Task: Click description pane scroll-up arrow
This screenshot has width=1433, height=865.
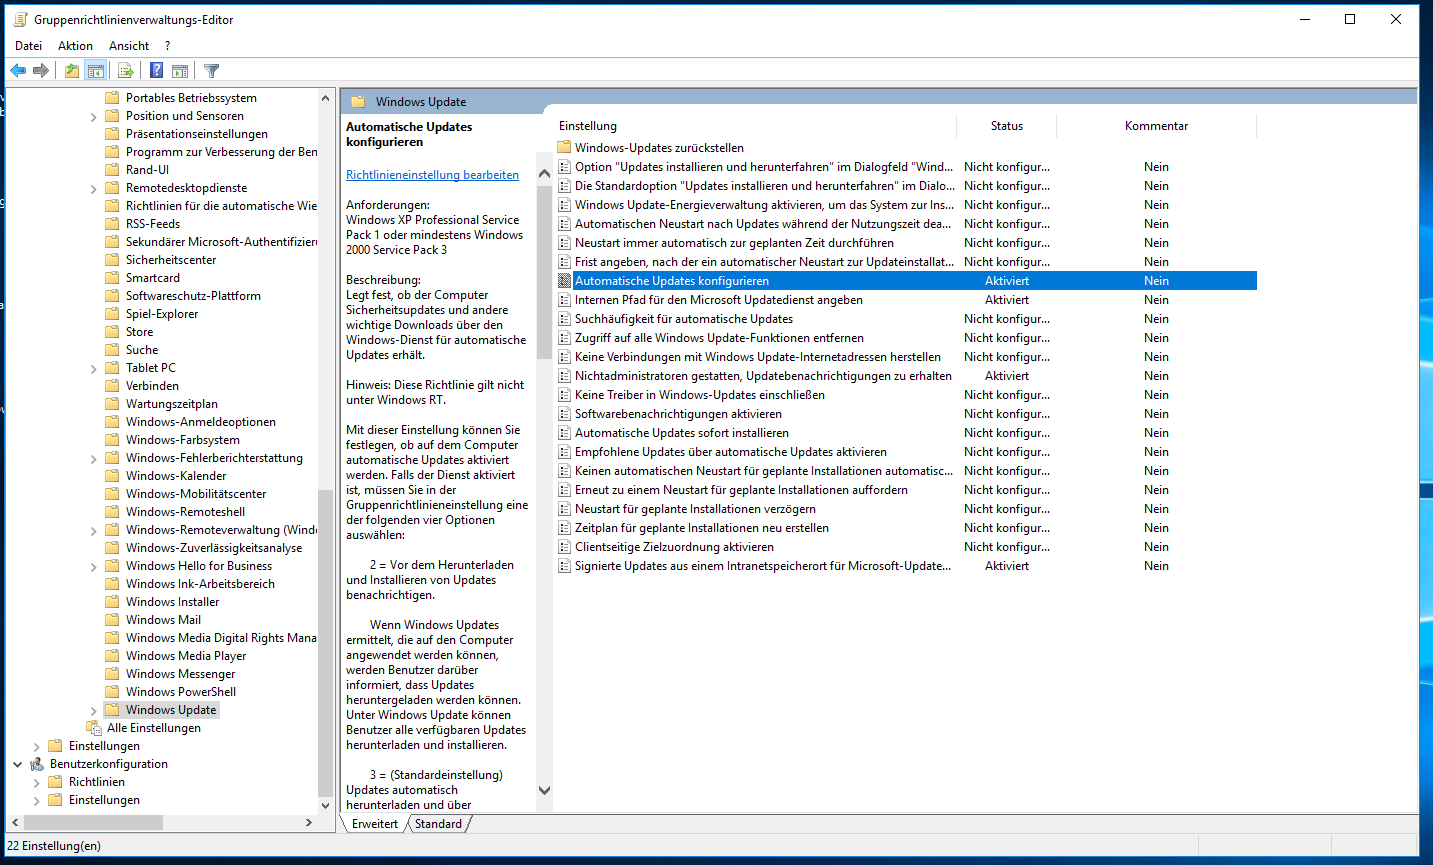Action: click(x=544, y=174)
